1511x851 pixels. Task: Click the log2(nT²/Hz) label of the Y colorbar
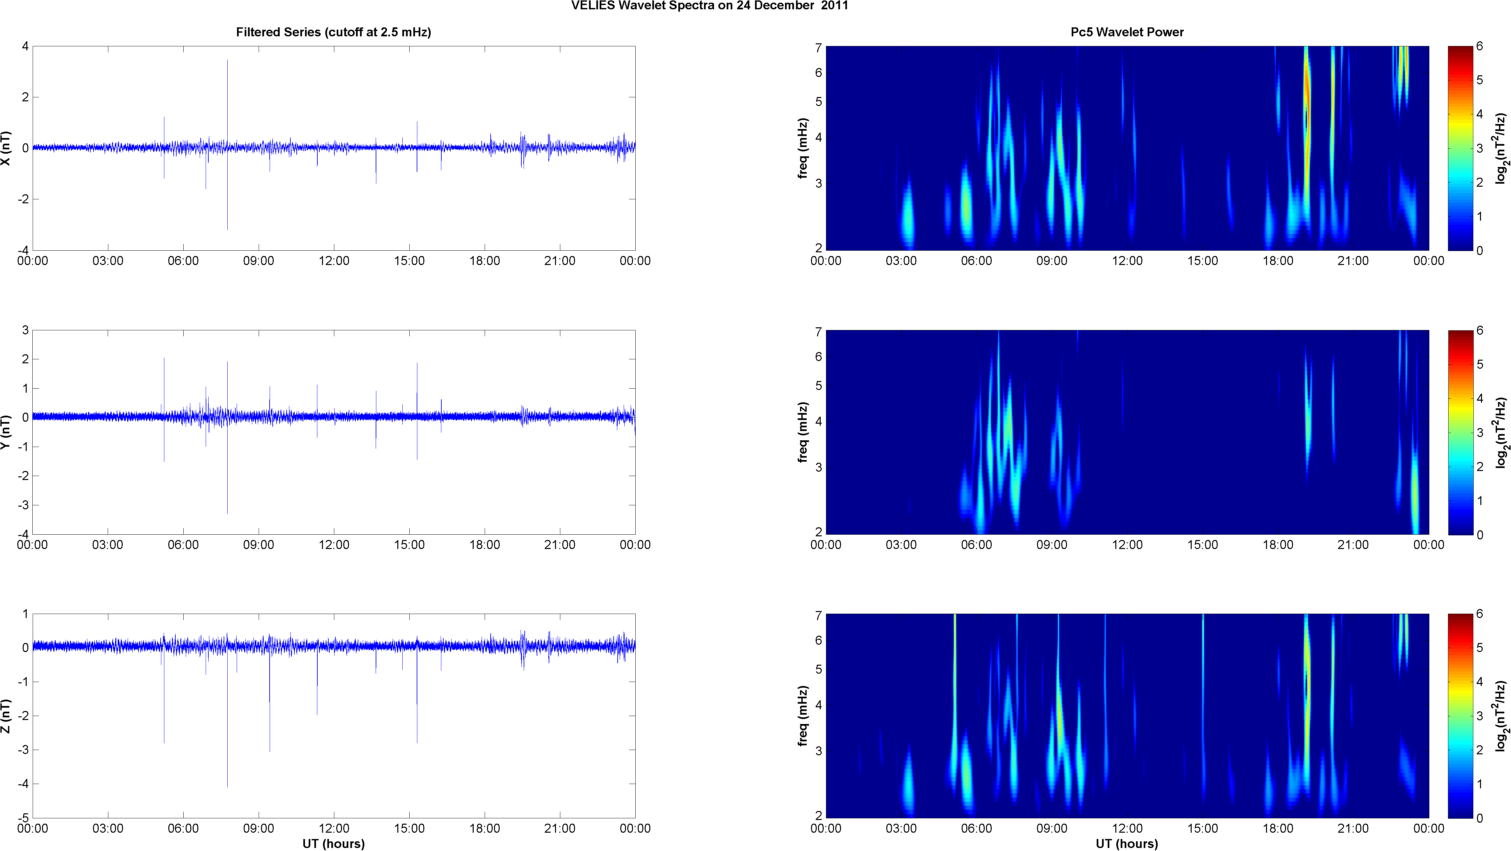point(1501,432)
